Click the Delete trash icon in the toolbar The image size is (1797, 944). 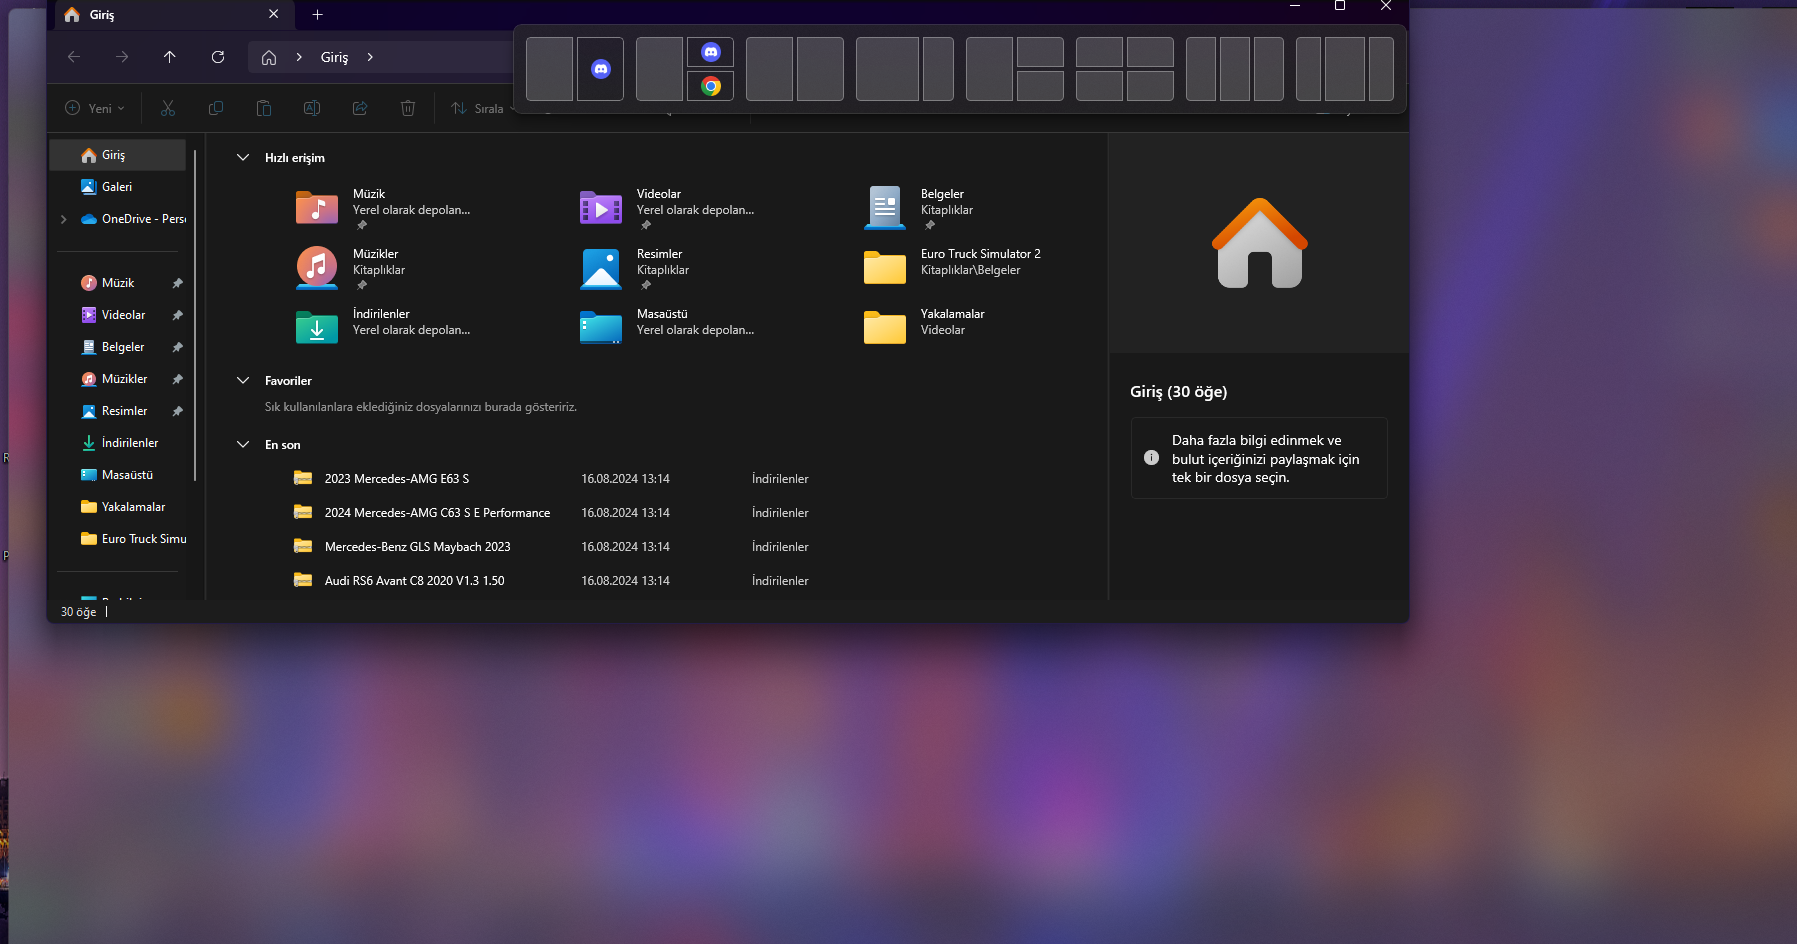click(x=408, y=108)
